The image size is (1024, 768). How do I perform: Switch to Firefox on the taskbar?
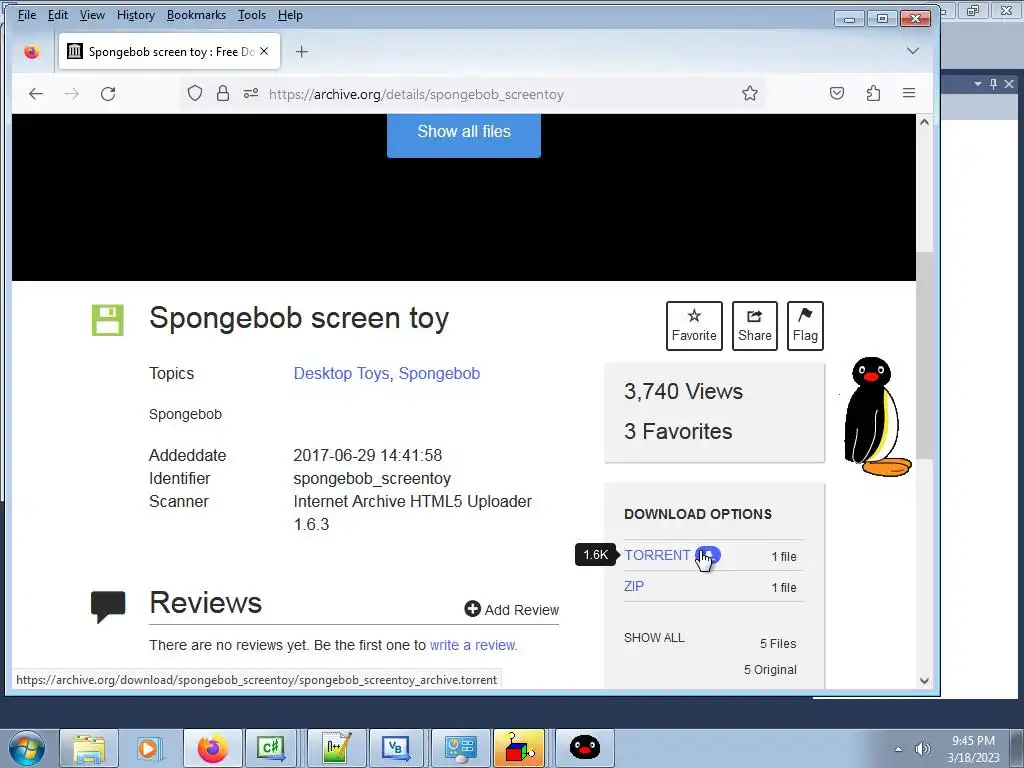tap(212, 748)
